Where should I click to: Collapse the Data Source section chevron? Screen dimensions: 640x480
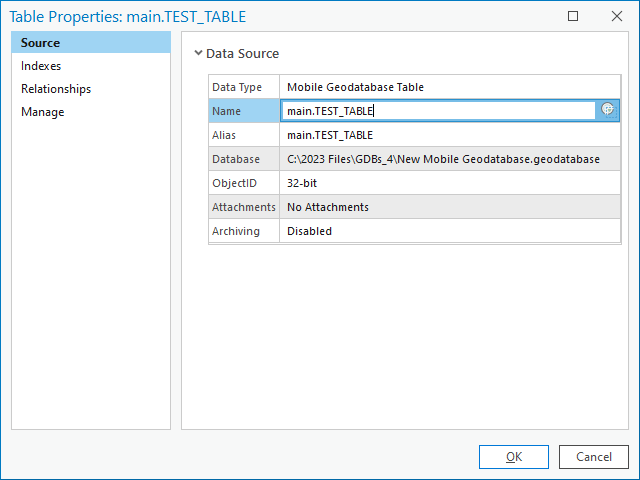click(198, 54)
